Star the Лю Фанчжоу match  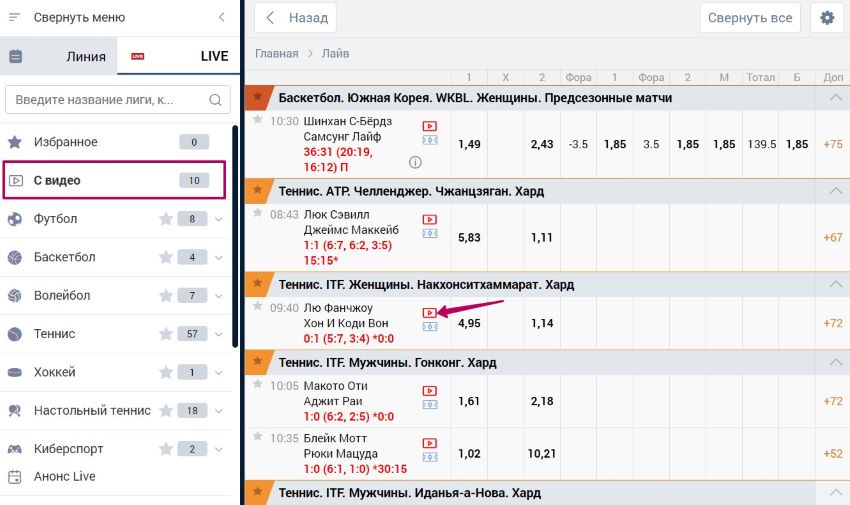(x=257, y=306)
